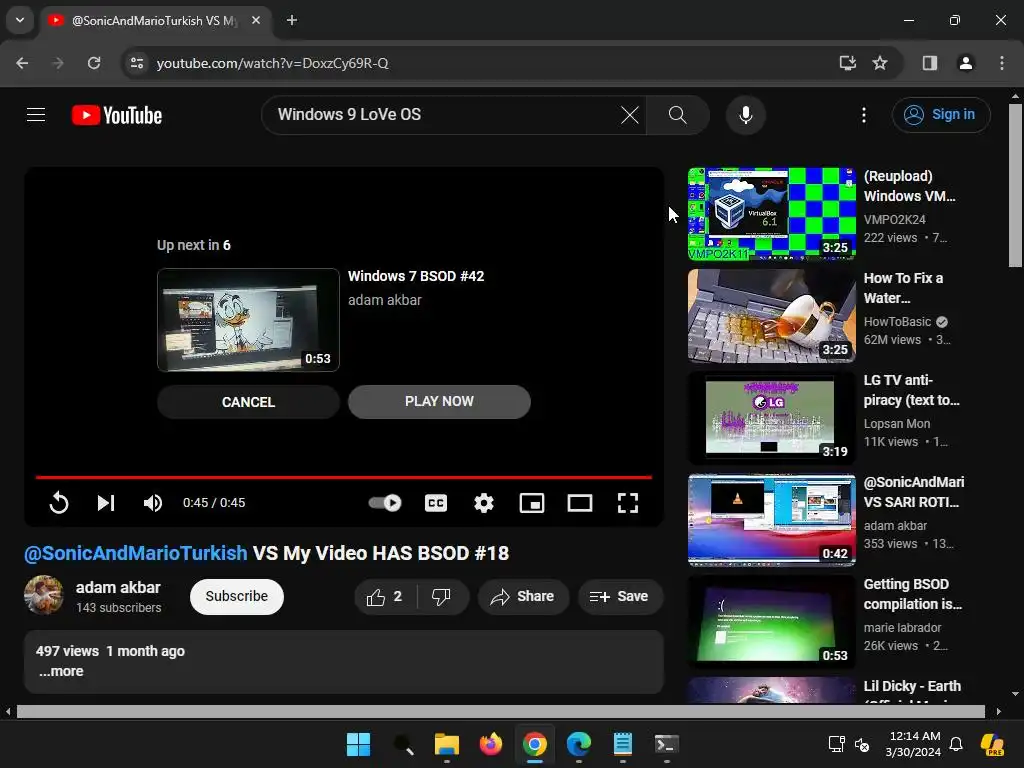This screenshot has width=1024, height=768.
Task: Enable miniplayer mode
Action: pos(532,503)
